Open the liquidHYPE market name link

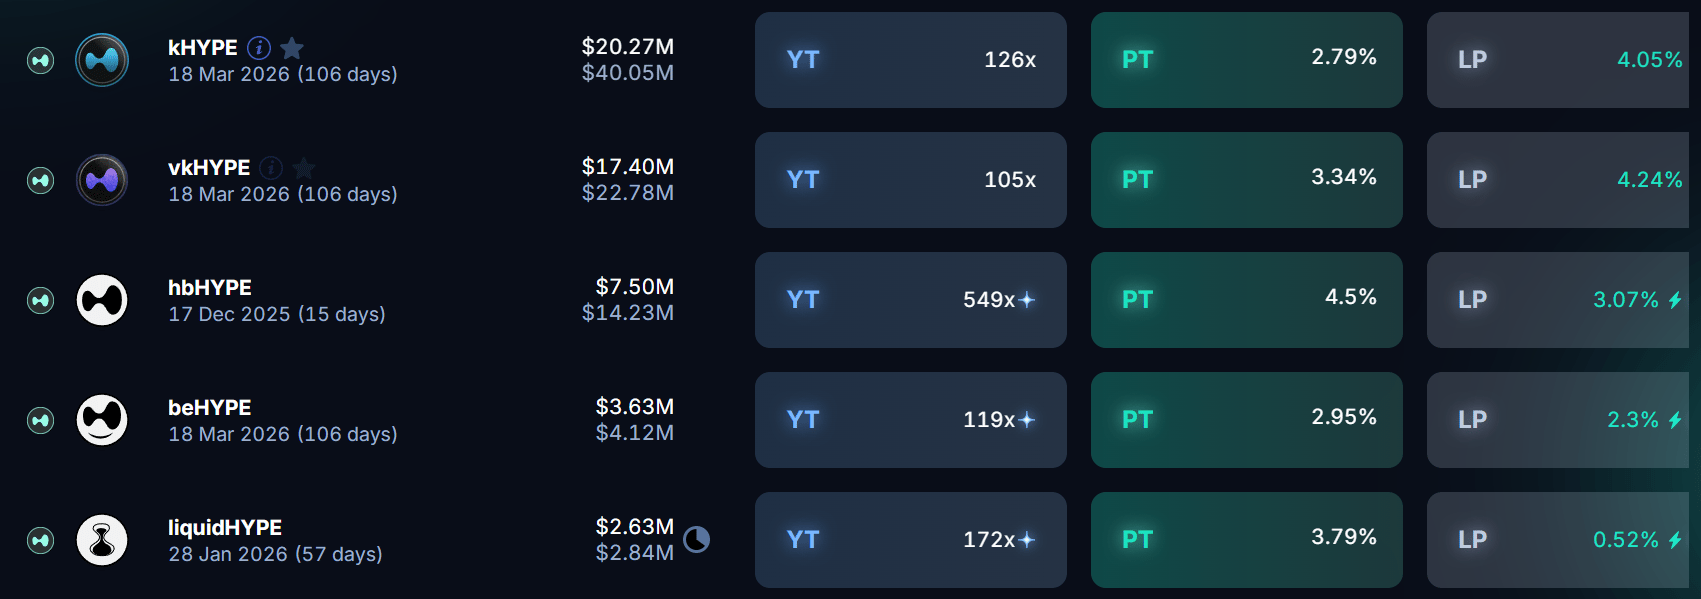225,527
